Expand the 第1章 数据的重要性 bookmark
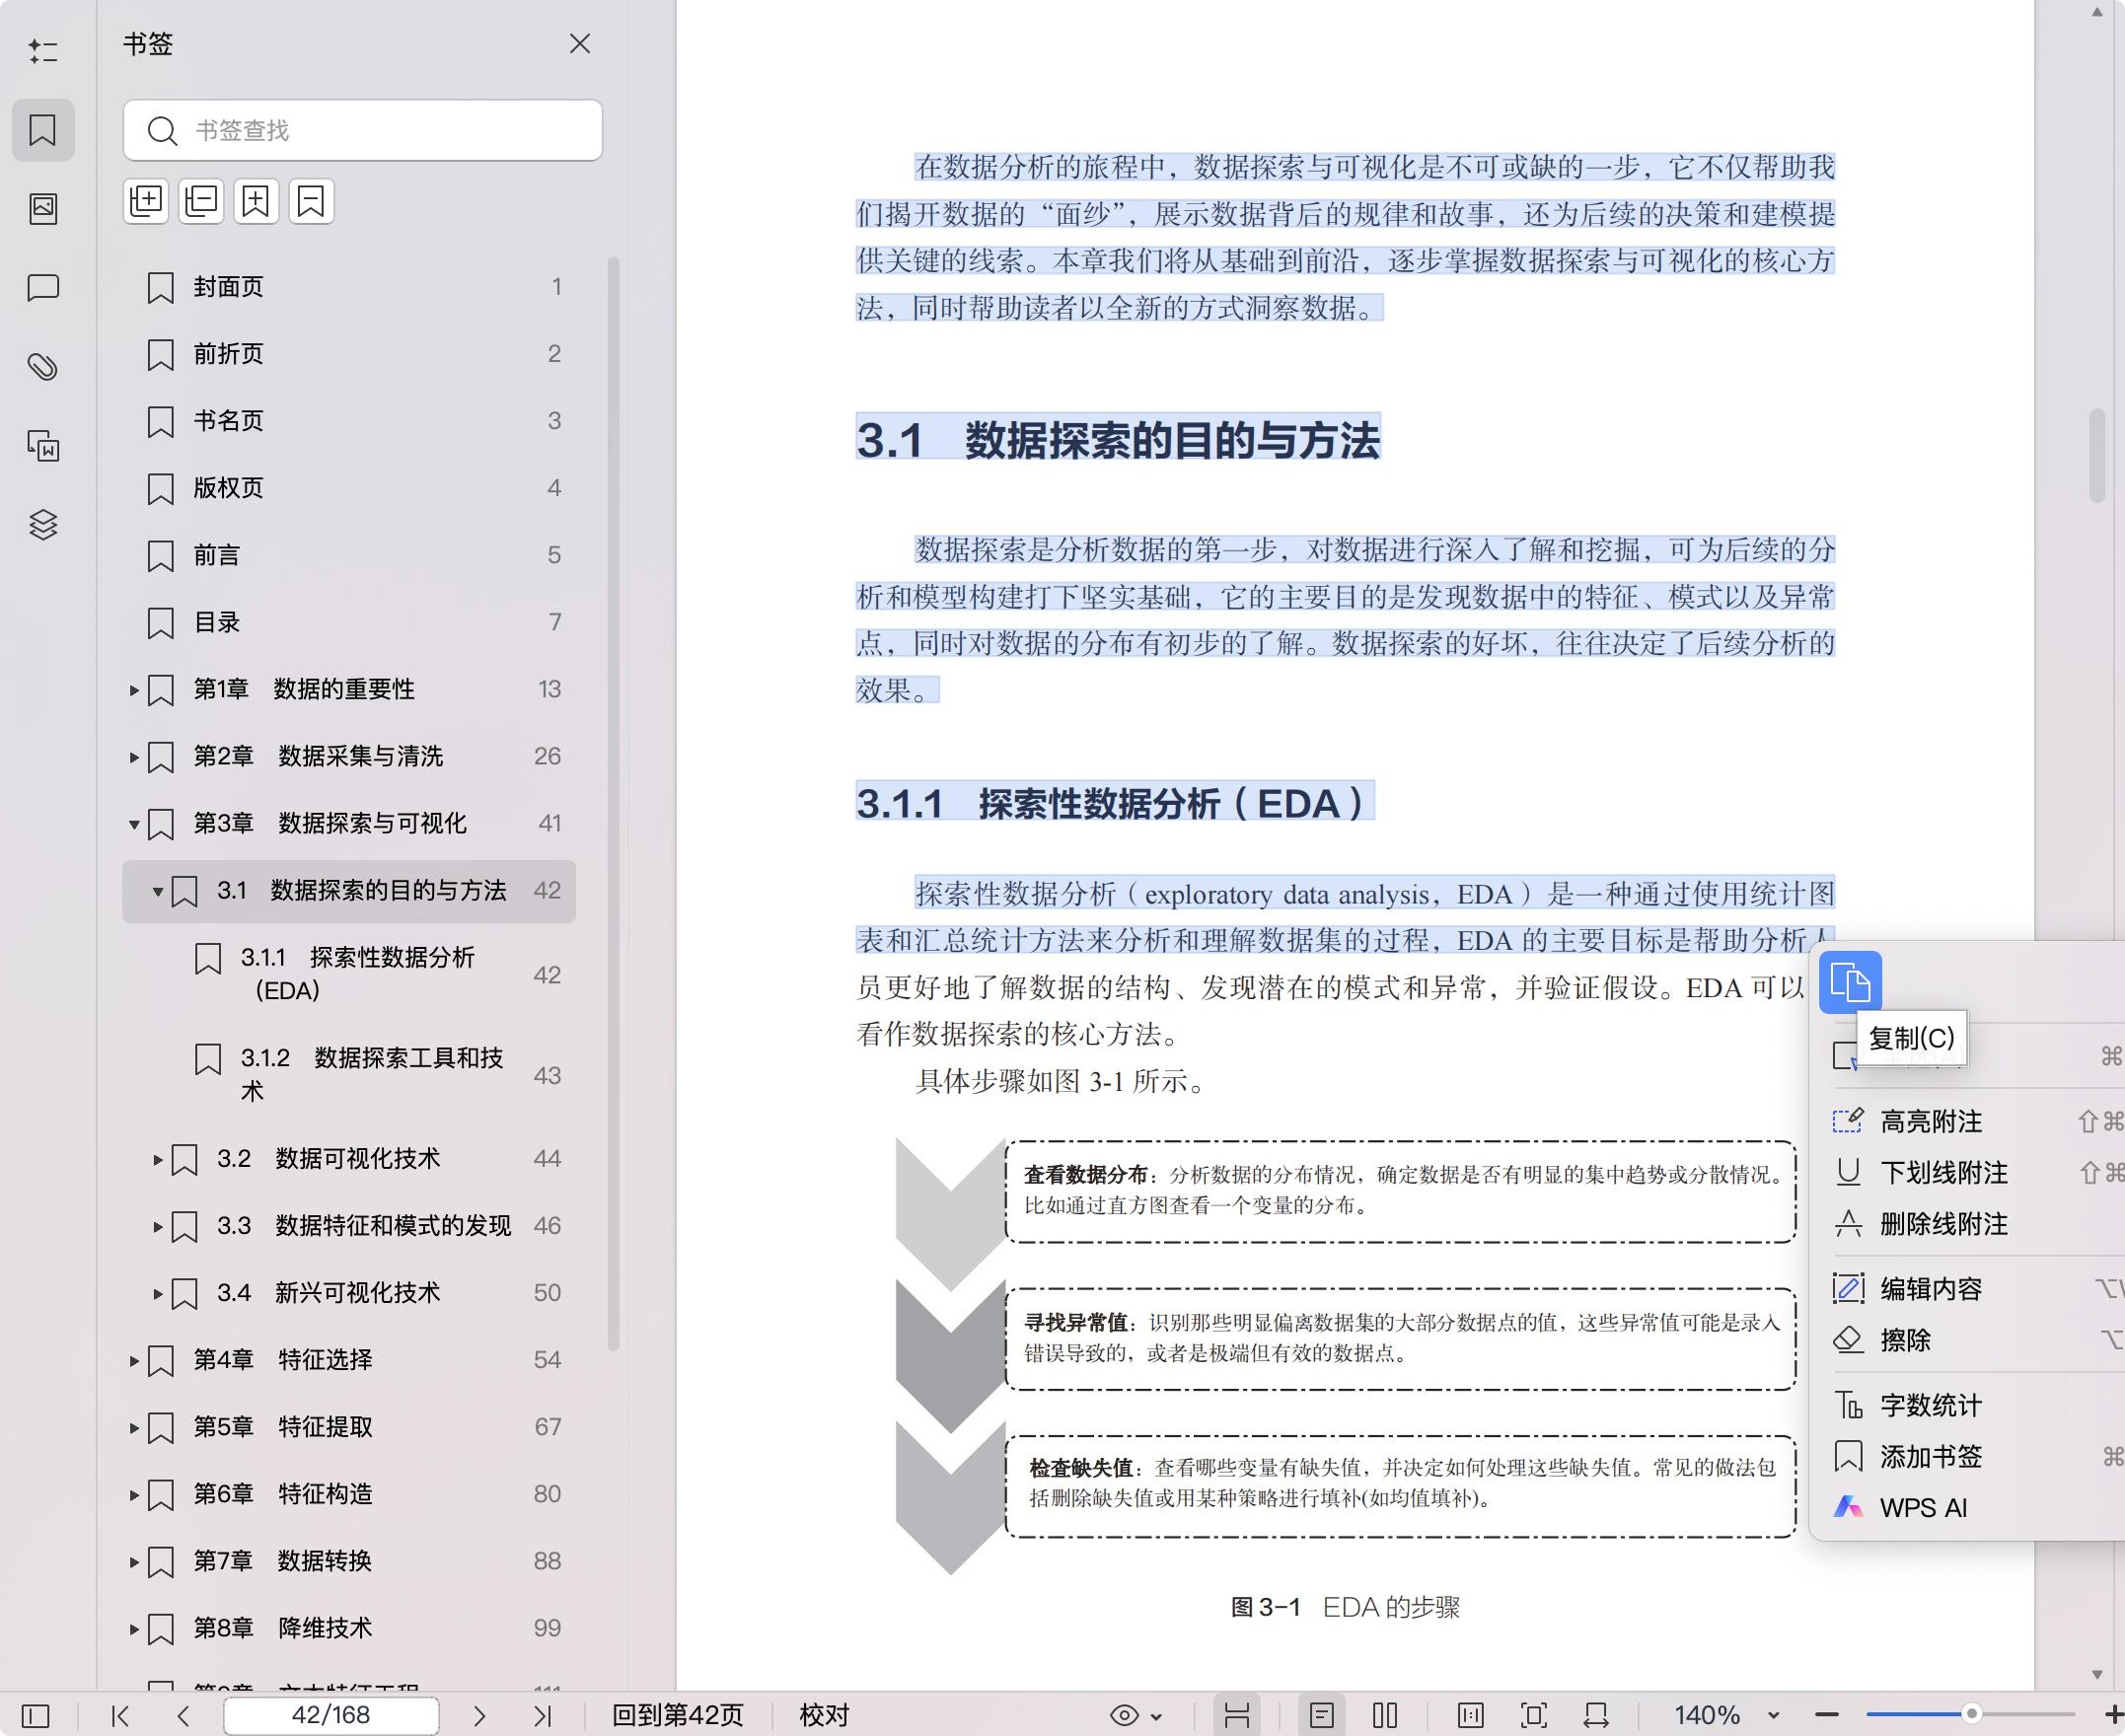Viewport: 2125px width, 1736px height. click(x=133, y=690)
